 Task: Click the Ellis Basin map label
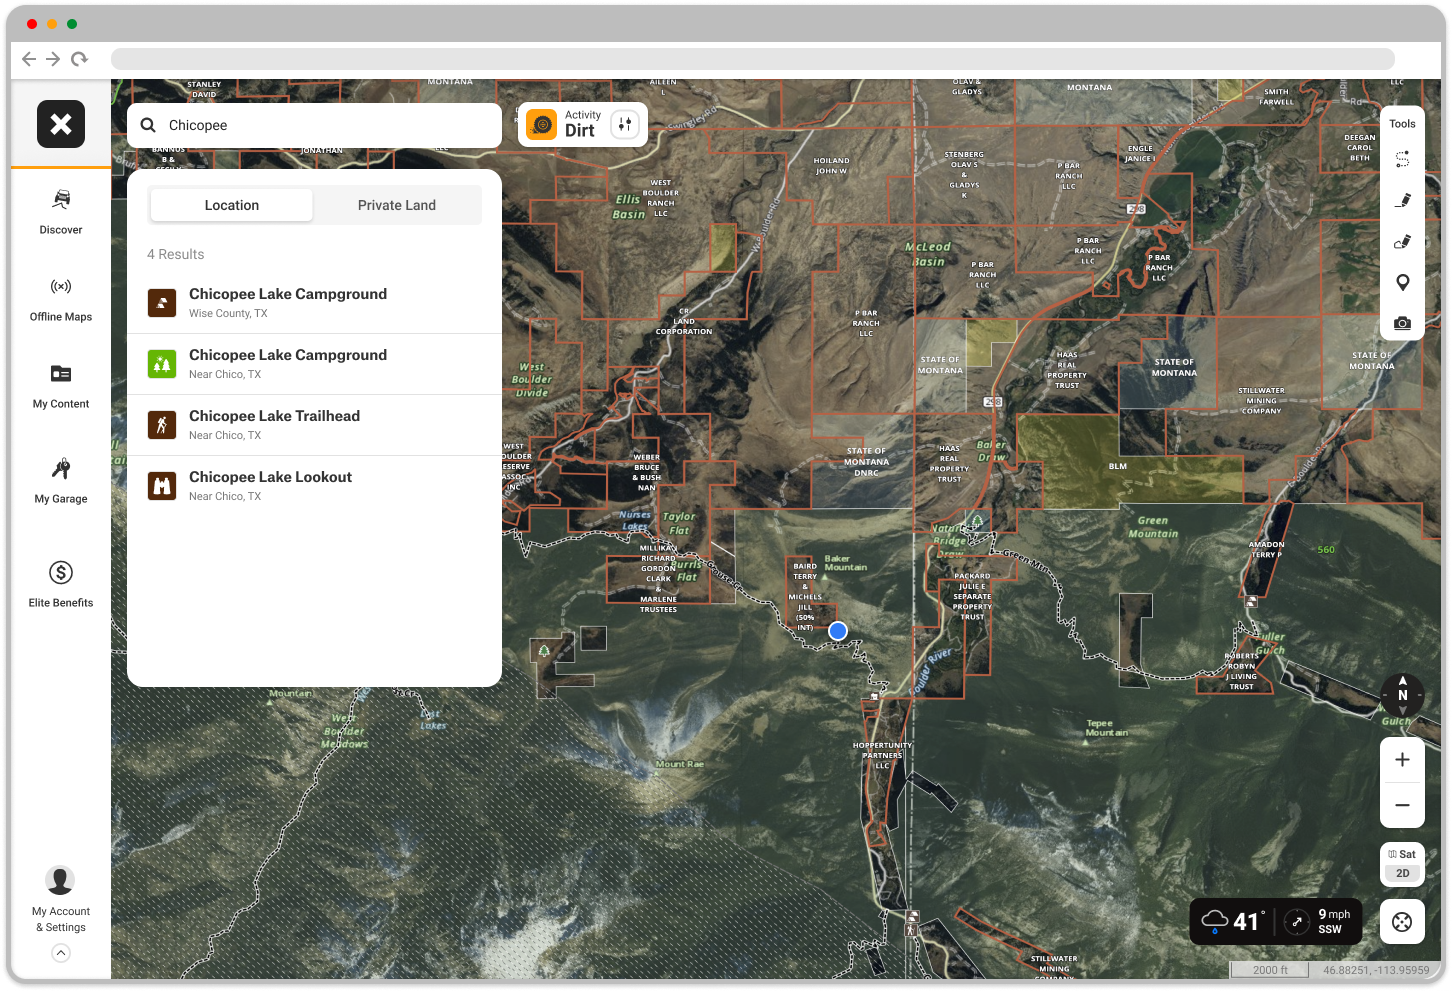(629, 207)
